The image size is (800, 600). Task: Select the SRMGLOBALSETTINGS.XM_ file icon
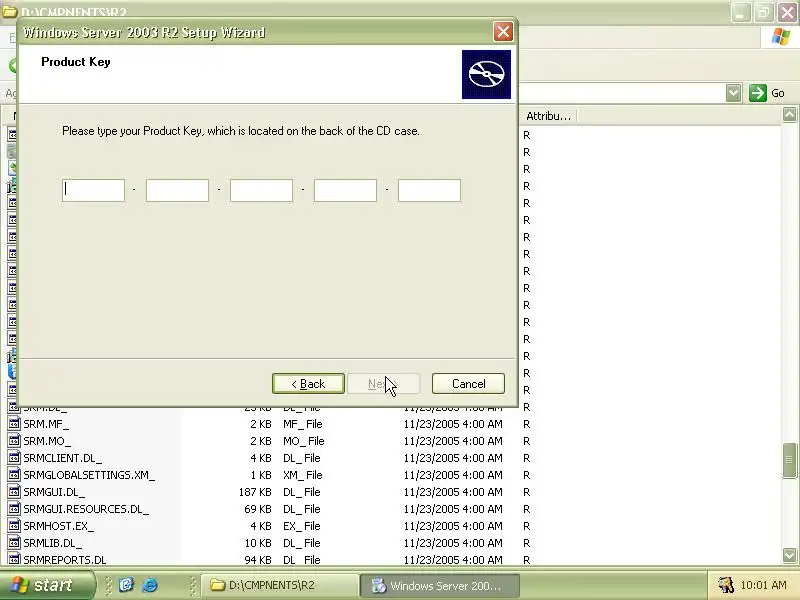(x=14, y=475)
